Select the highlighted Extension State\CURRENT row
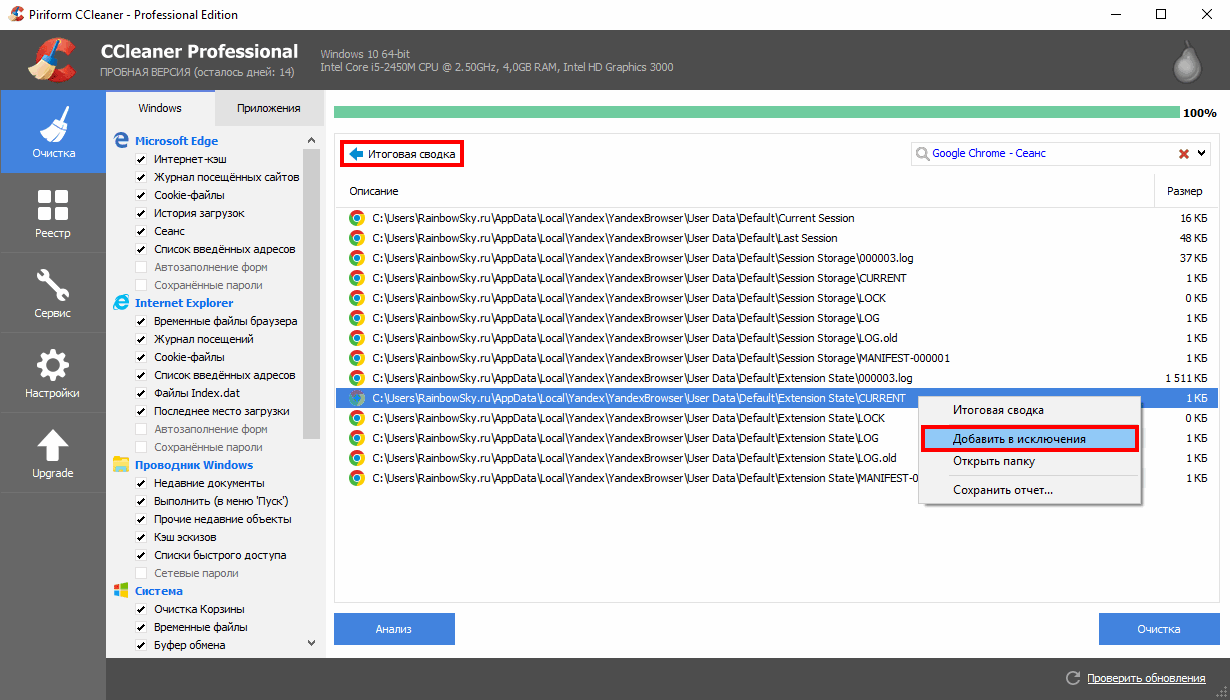This screenshot has height=700, width=1230. [x=777, y=398]
